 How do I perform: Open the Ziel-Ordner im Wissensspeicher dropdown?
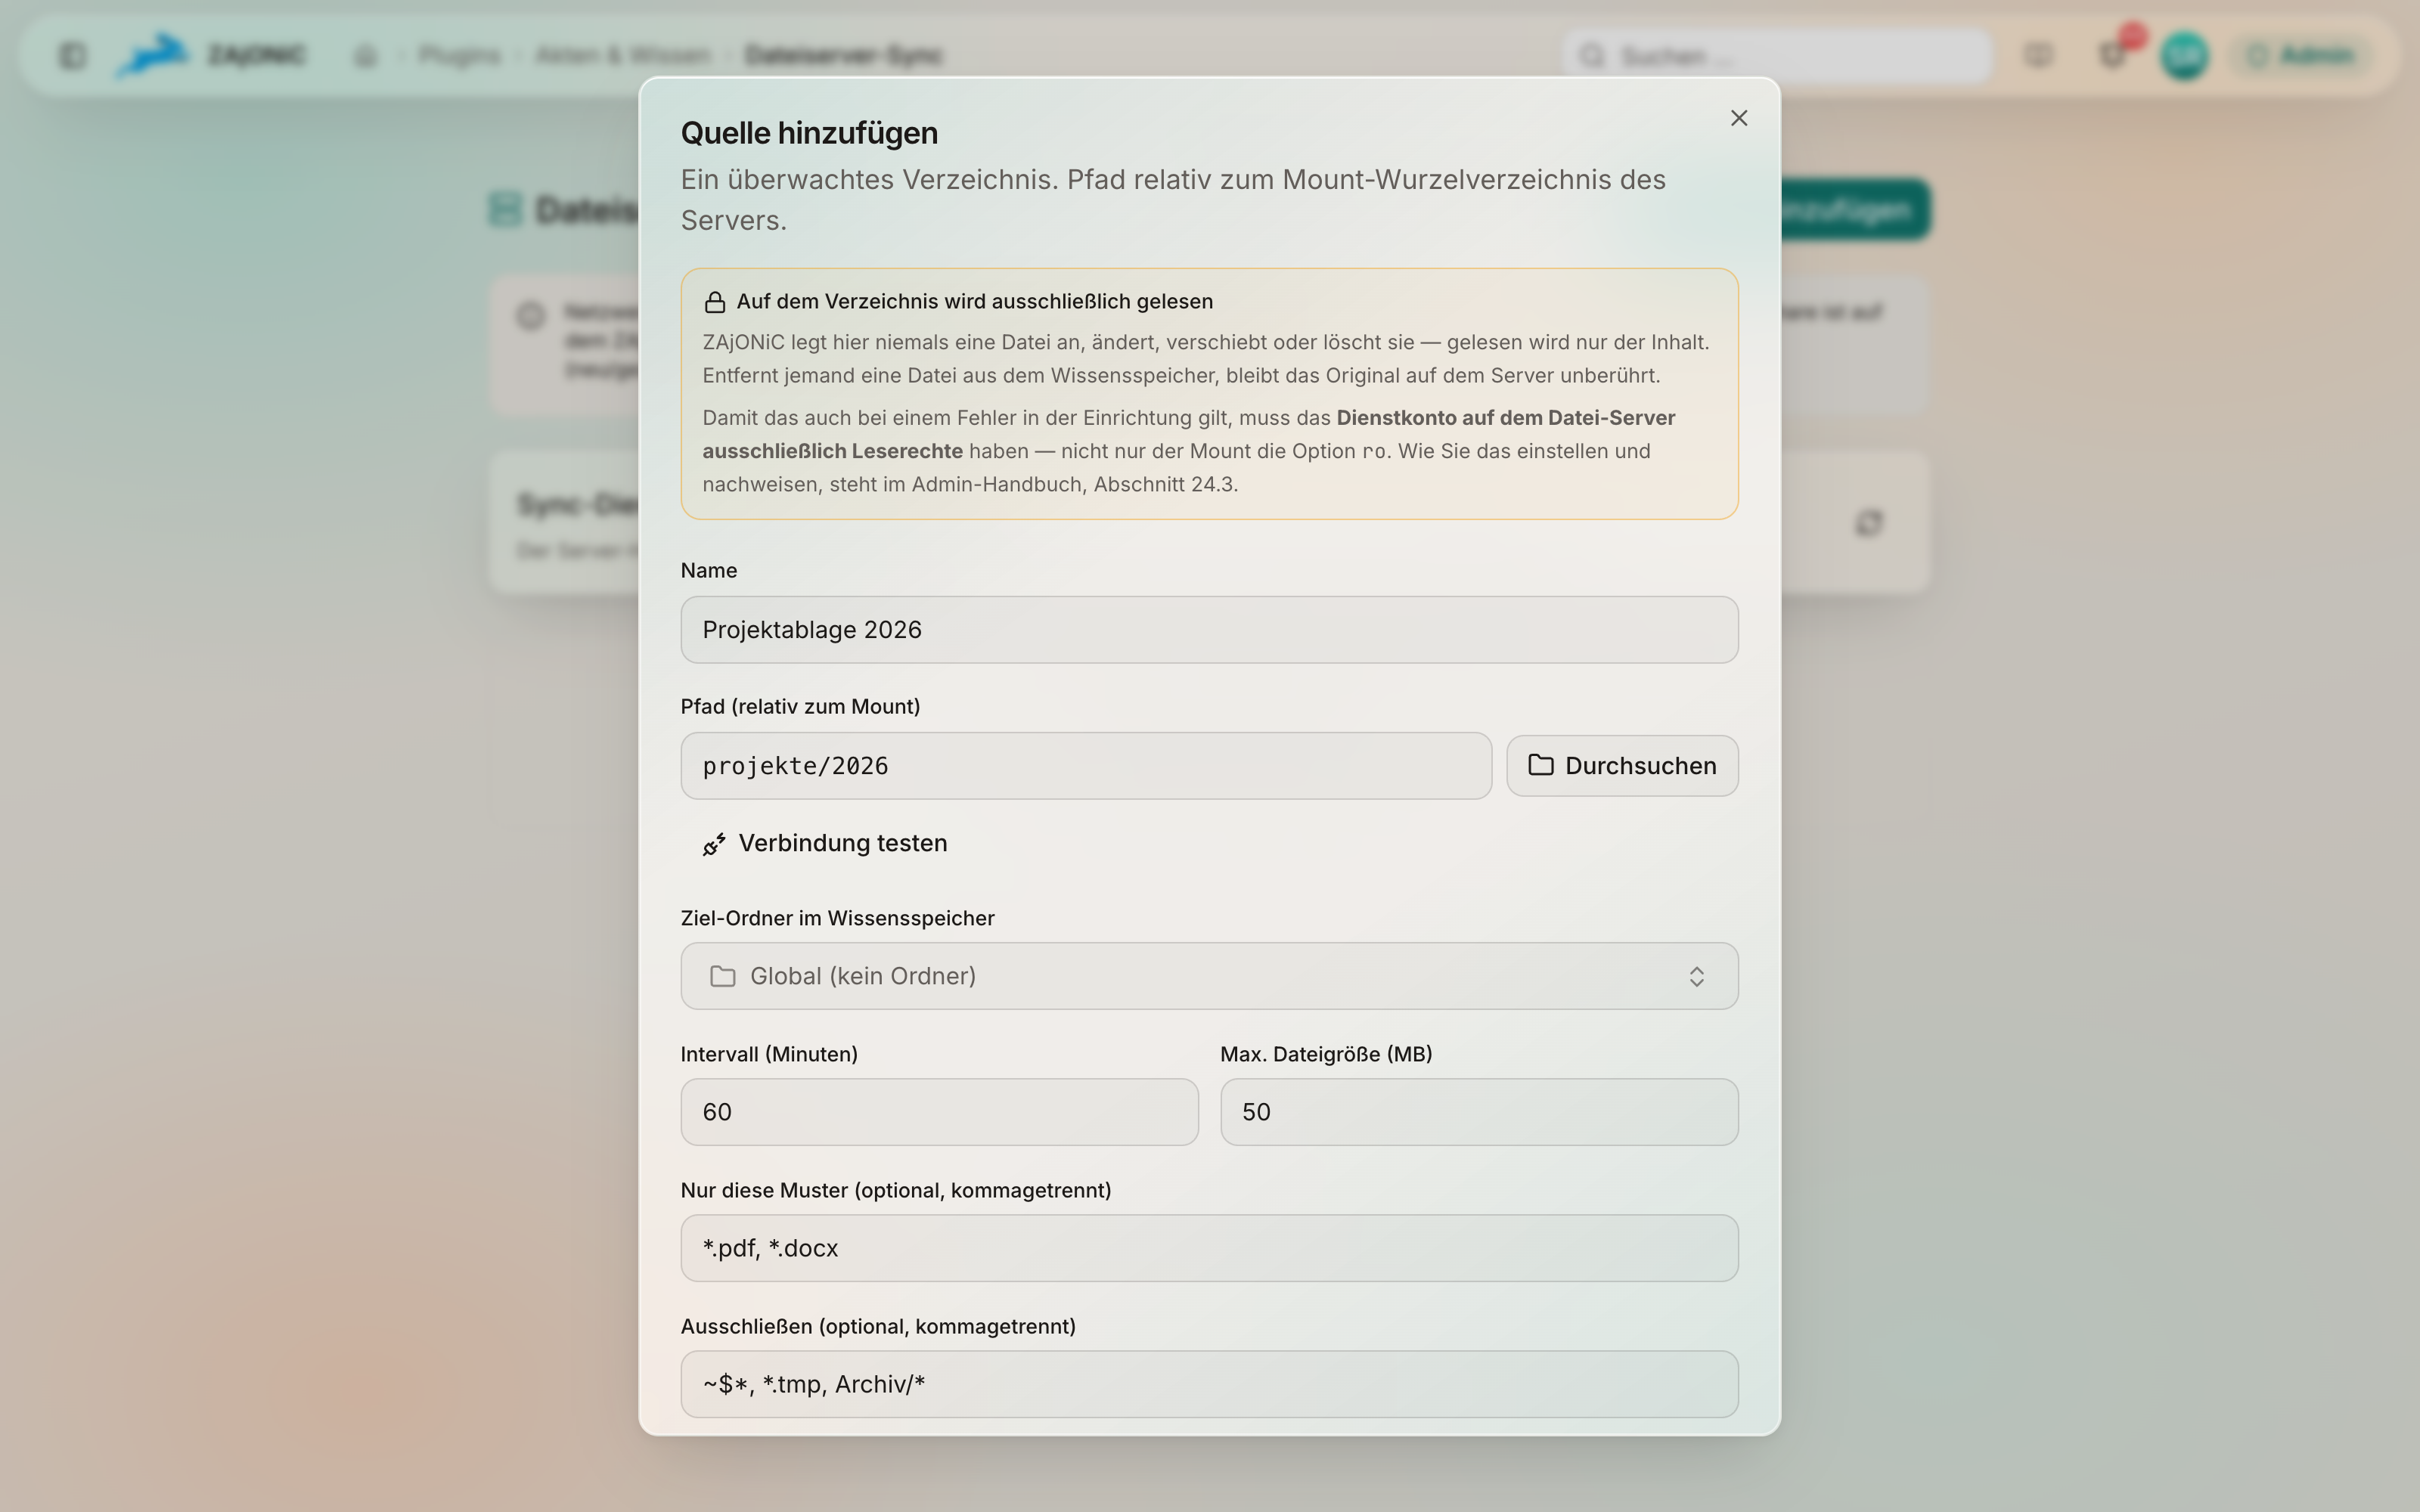1209,976
